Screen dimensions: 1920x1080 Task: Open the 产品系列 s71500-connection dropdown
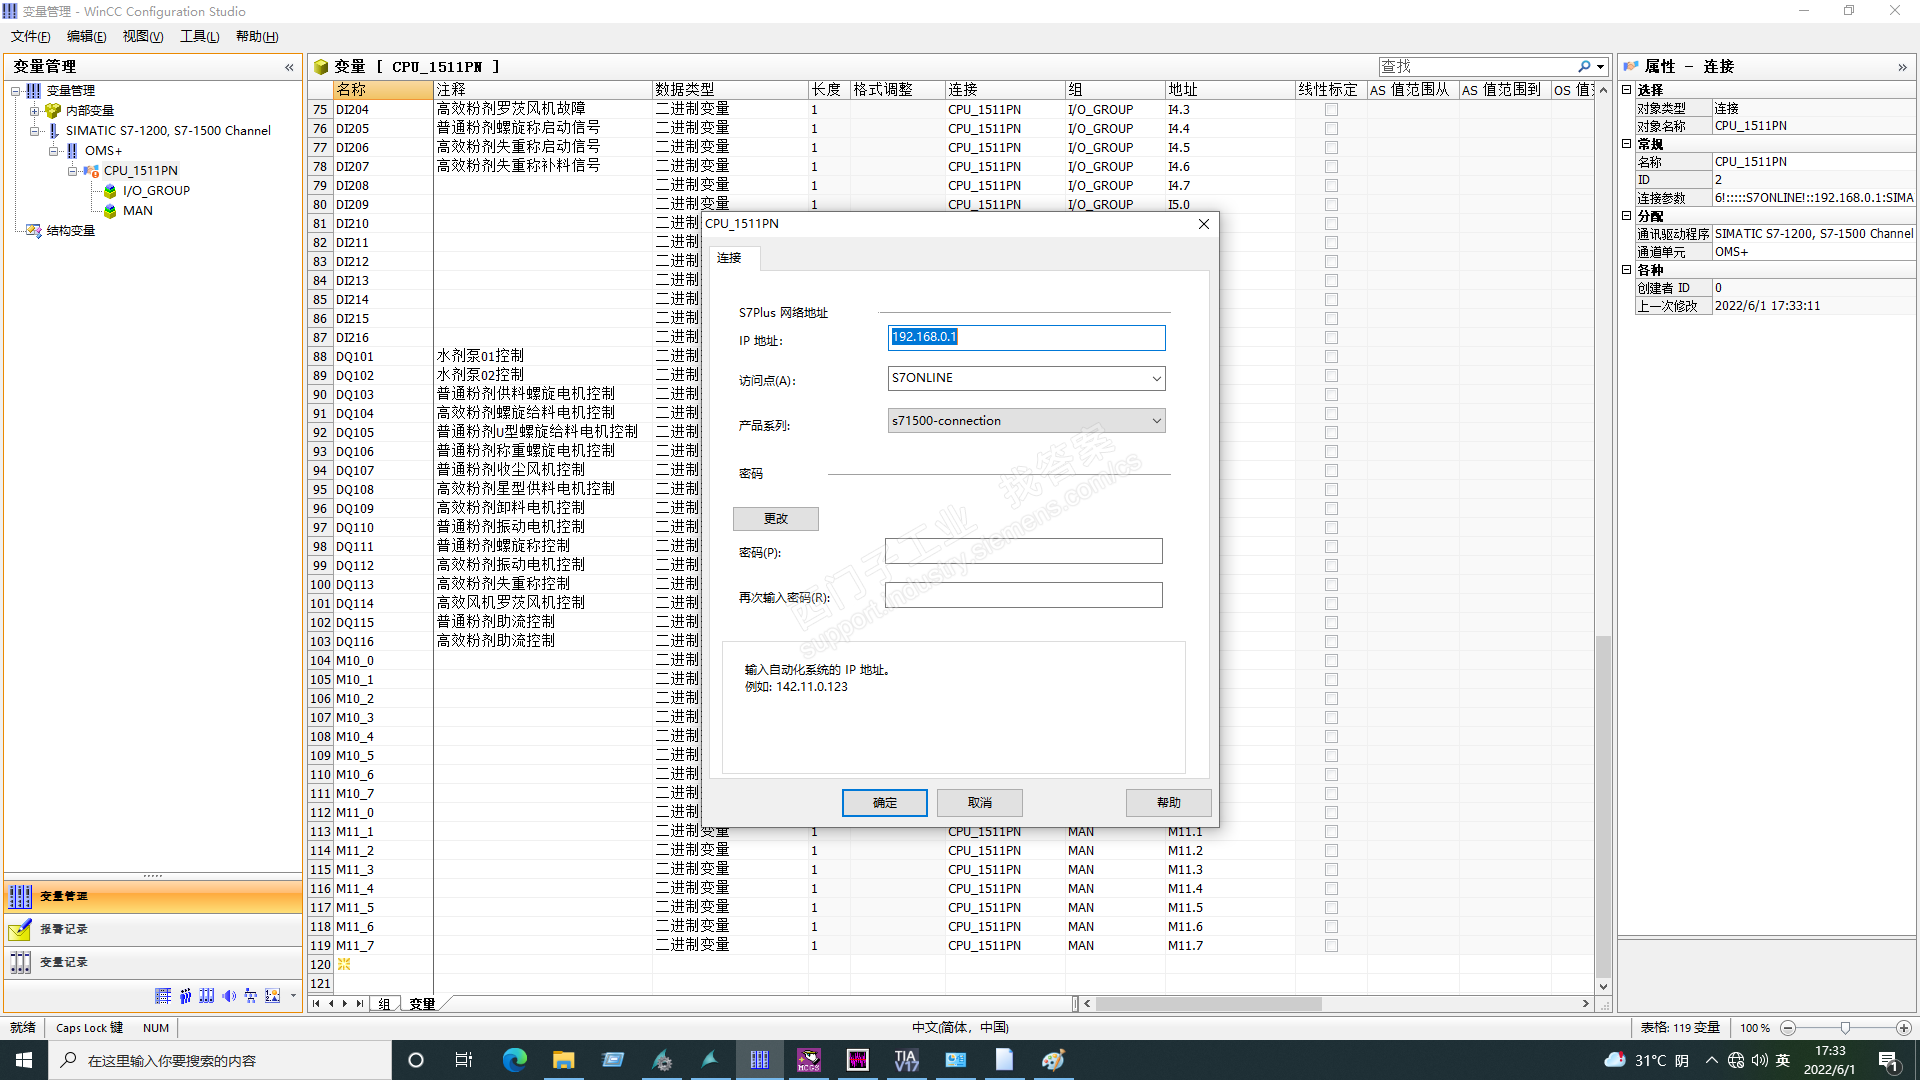pyautogui.click(x=1156, y=421)
